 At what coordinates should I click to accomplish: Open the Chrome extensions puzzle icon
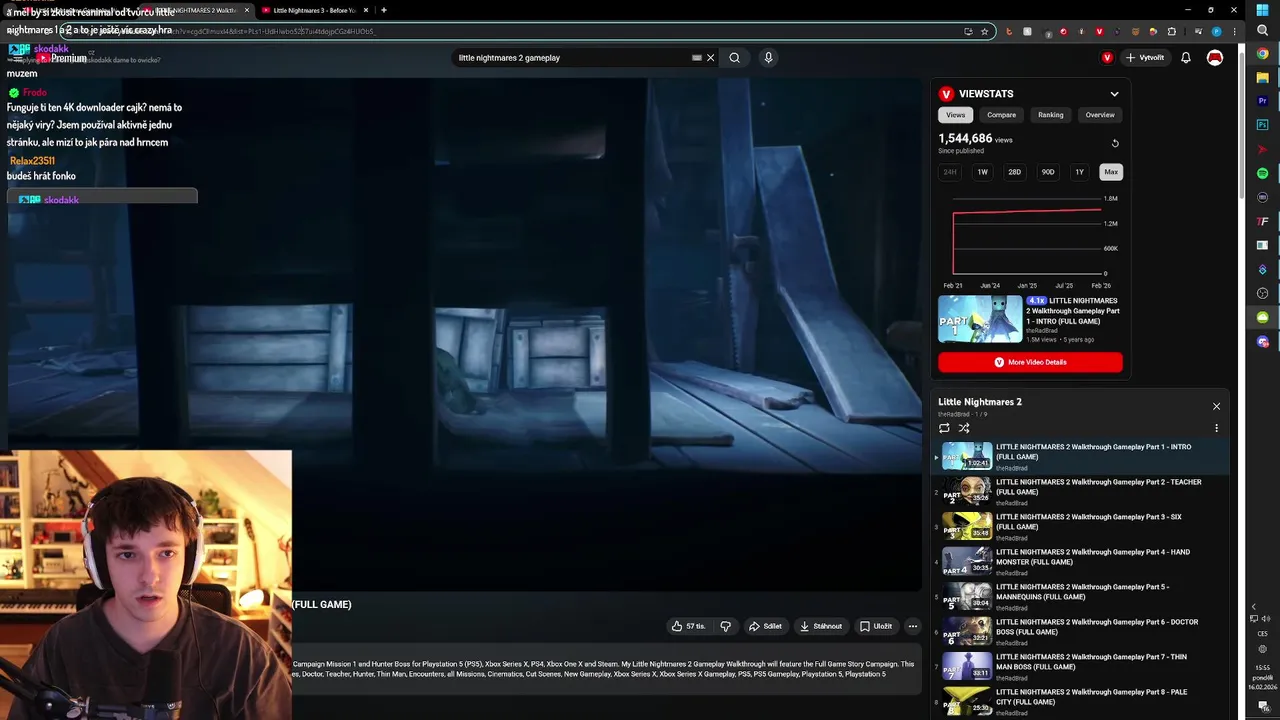click(x=1172, y=31)
